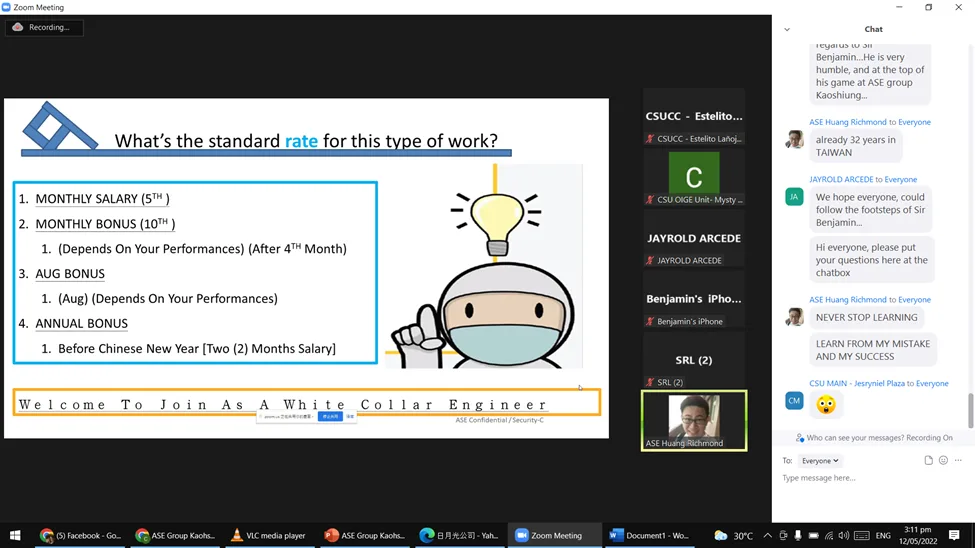Image resolution: width=975 pixels, height=548 pixels.
Task: Click the chat file attachment icon
Action: tap(928, 461)
